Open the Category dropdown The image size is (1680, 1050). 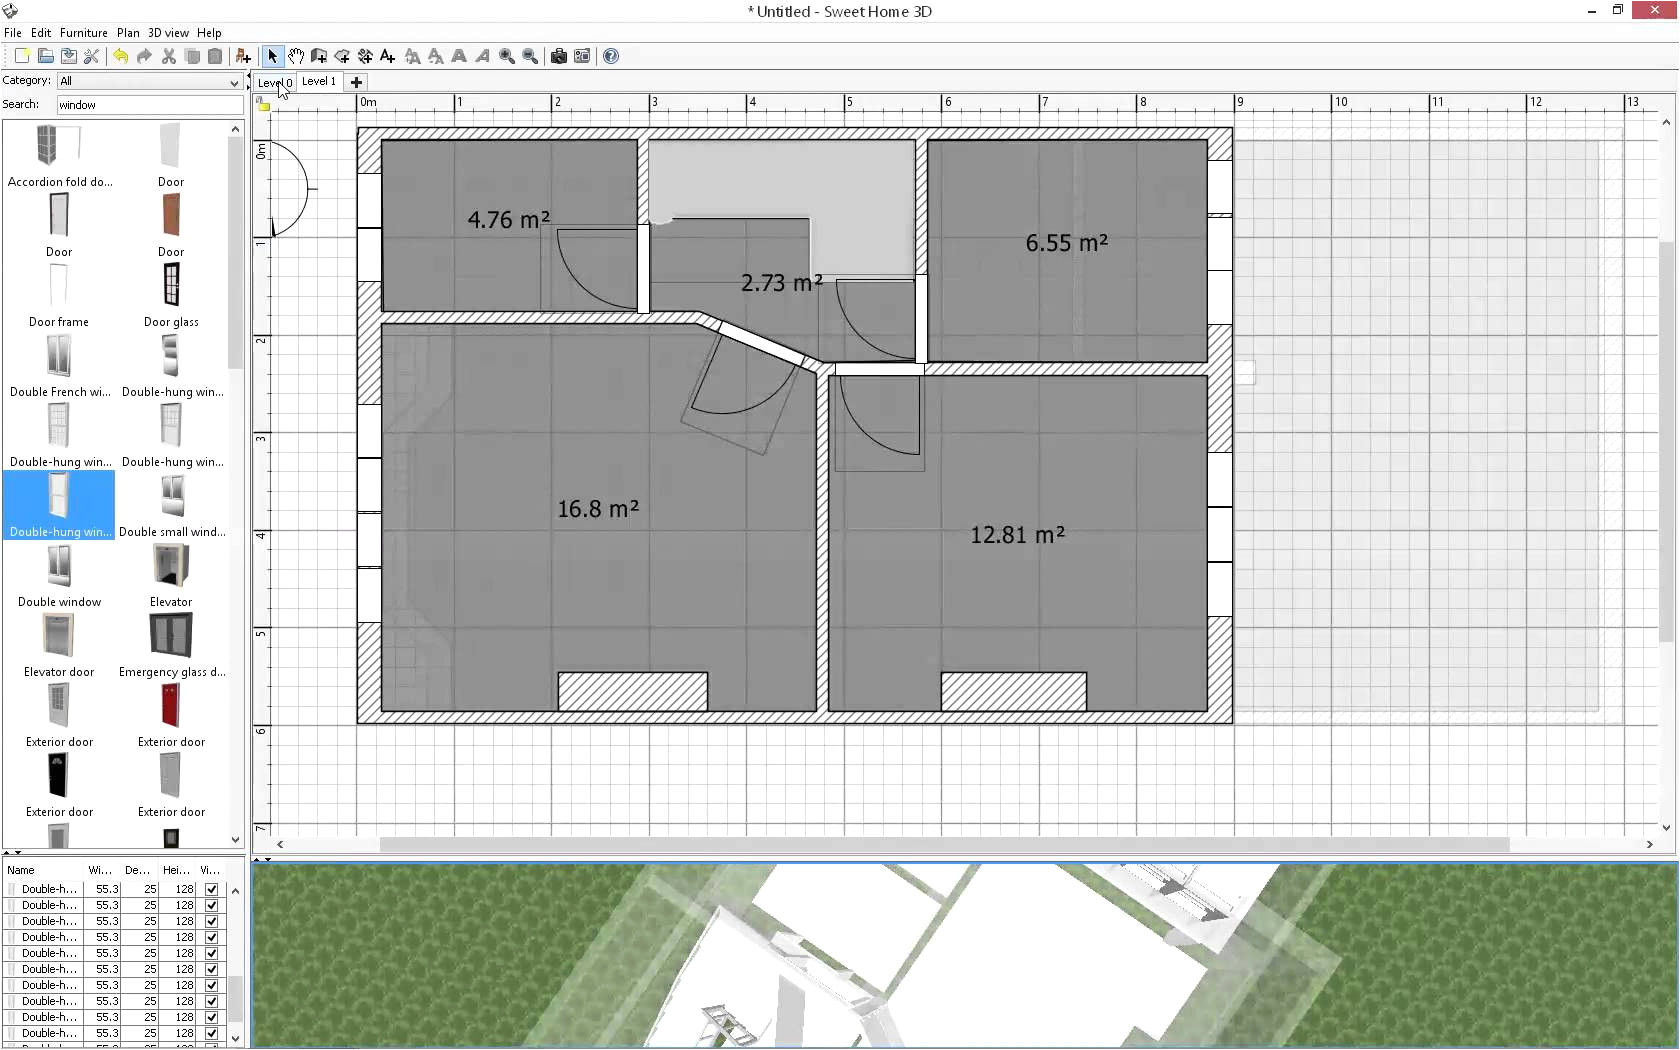pos(149,81)
